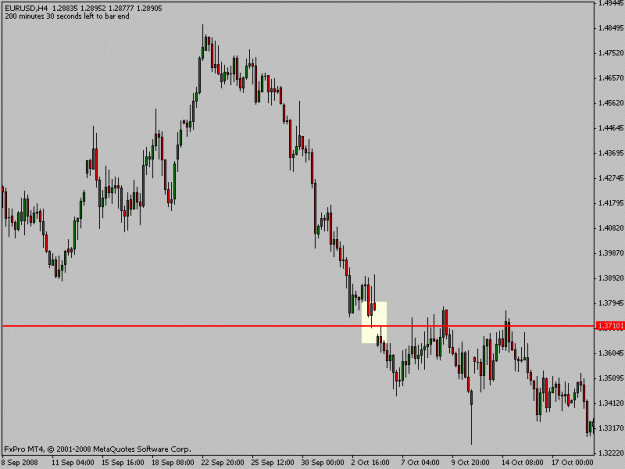Click the 1.44645 price axis label
The height and width of the screenshot is (469, 625).
coord(611,128)
